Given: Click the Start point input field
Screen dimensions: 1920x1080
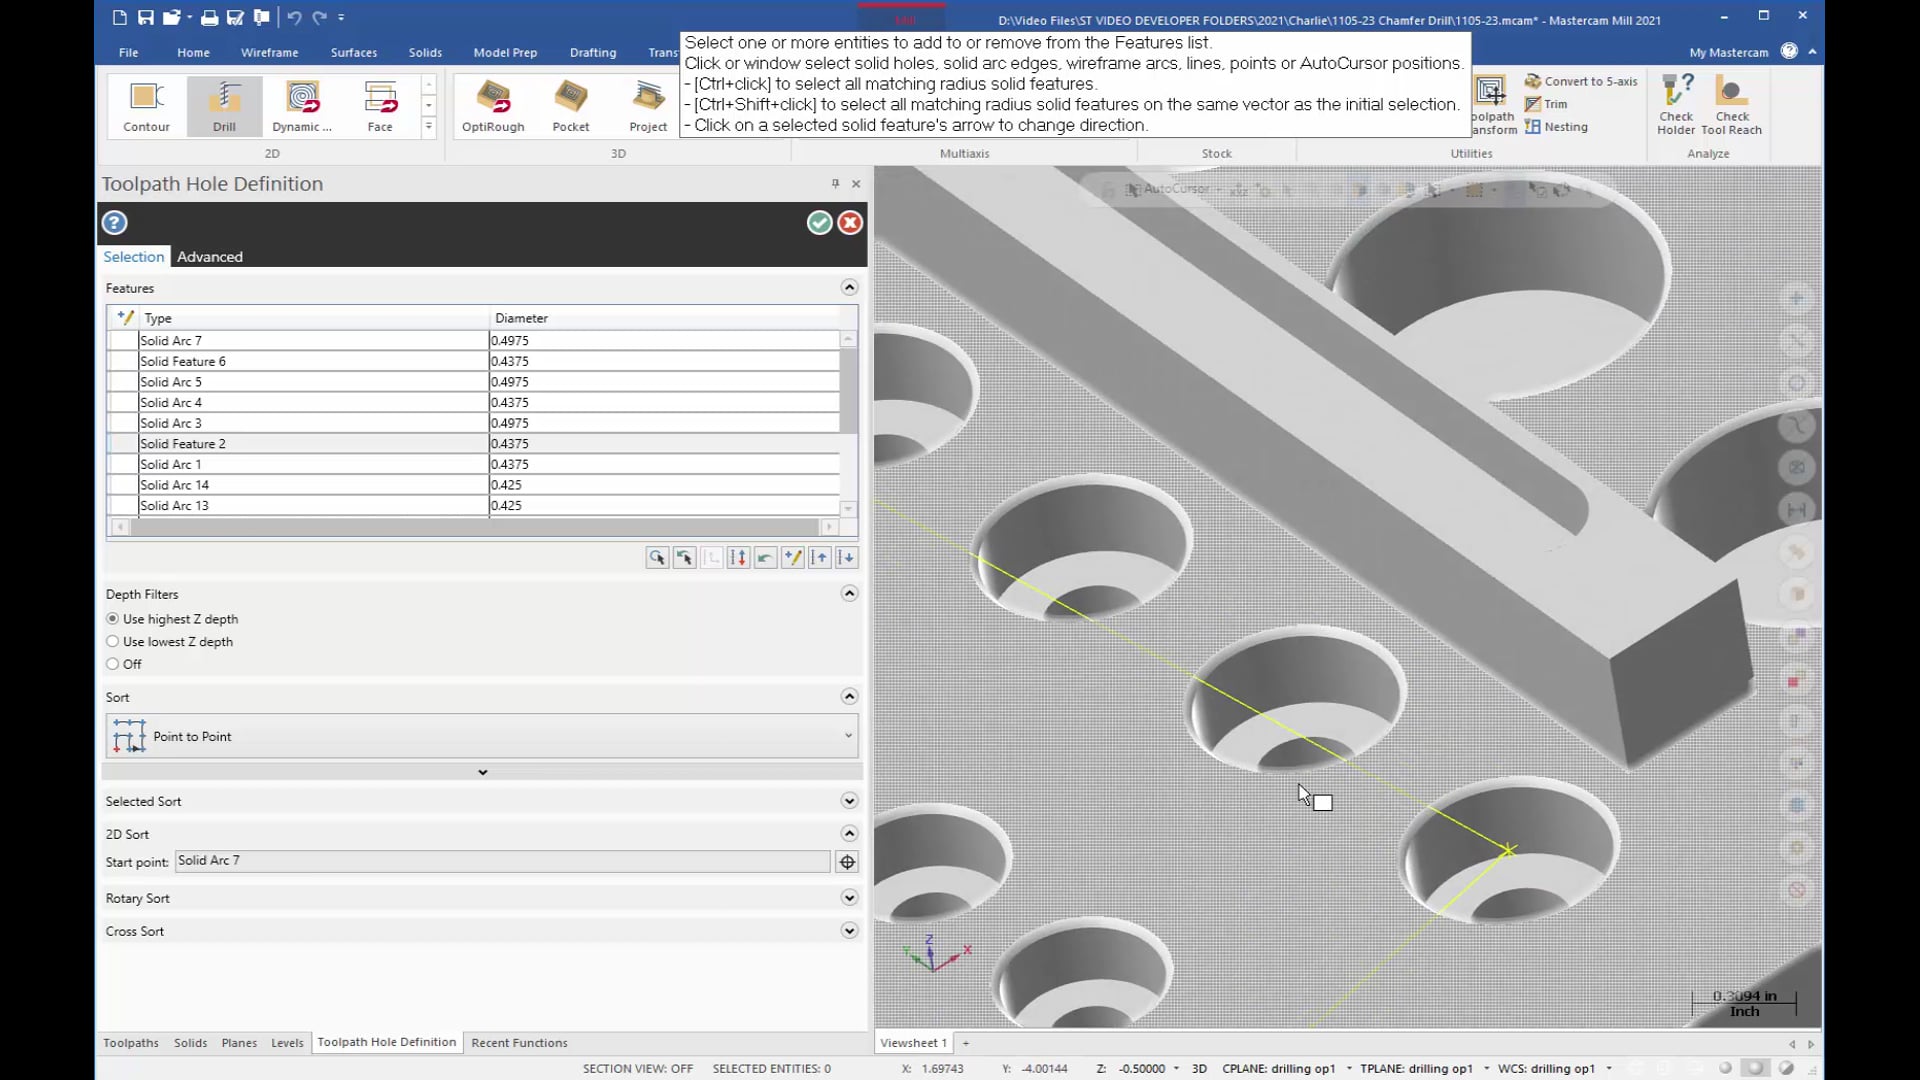Looking at the screenshot, I should (502, 861).
